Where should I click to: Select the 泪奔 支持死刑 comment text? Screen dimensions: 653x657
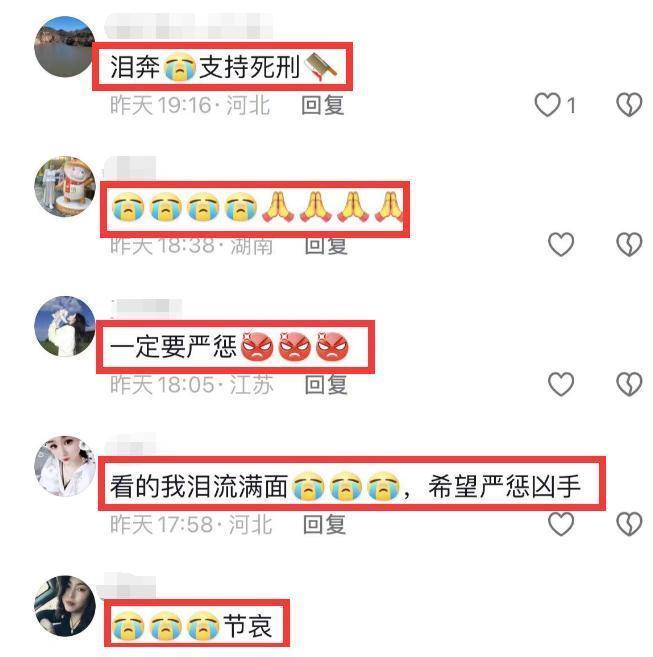coord(223,67)
